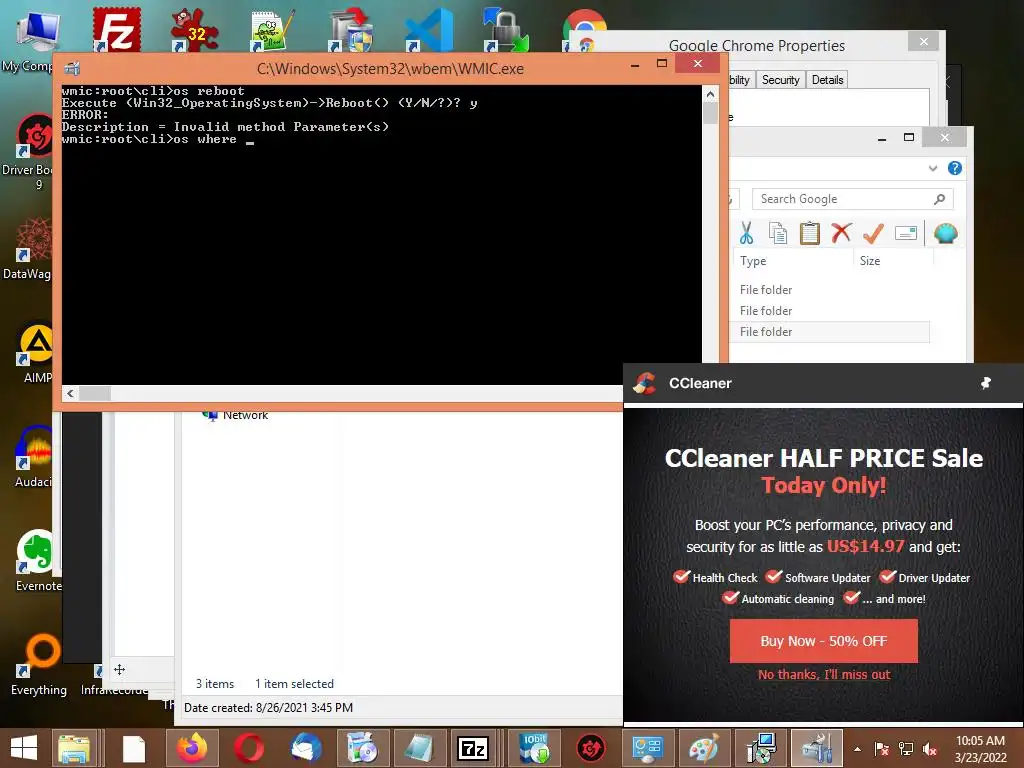Open the AIMP desktop shortcut
This screenshot has height=768, width=1024.
point(34,353)
